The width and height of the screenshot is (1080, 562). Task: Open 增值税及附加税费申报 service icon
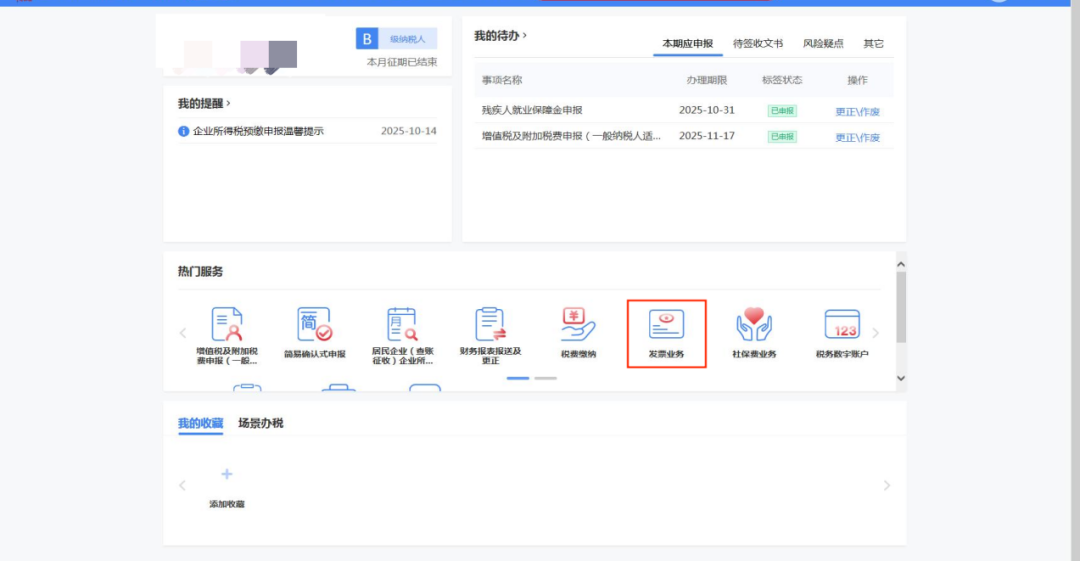[227, 335]
